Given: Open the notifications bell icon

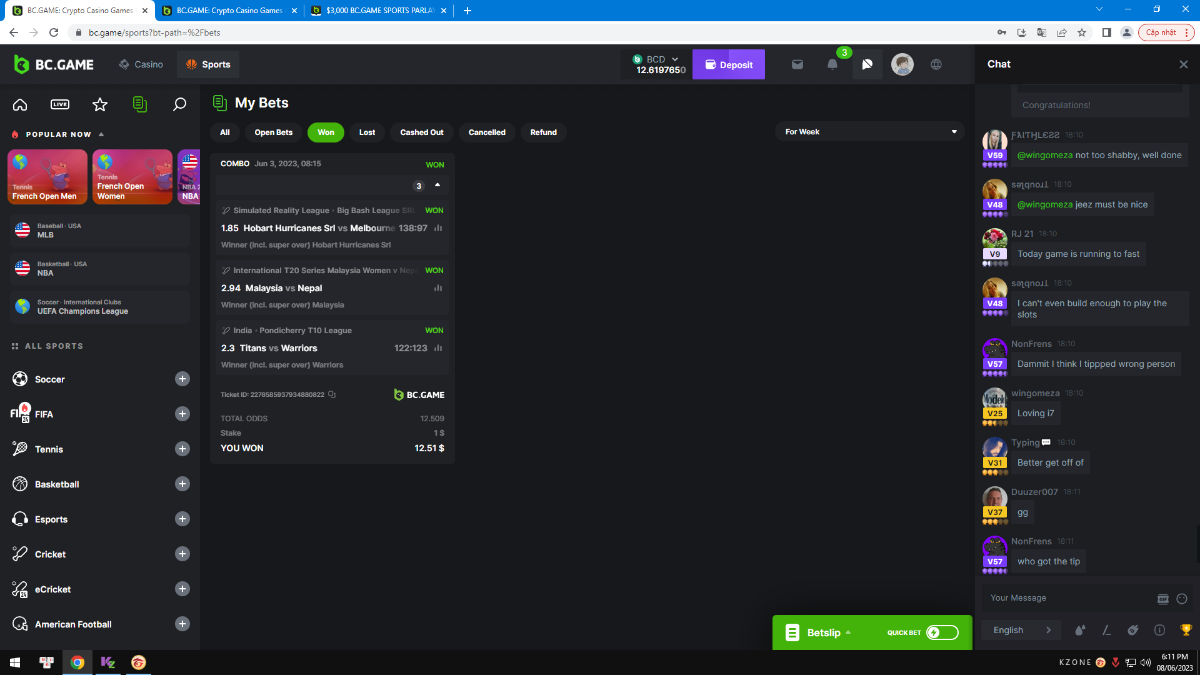Looking at the screenshot, I should point(832,64).
